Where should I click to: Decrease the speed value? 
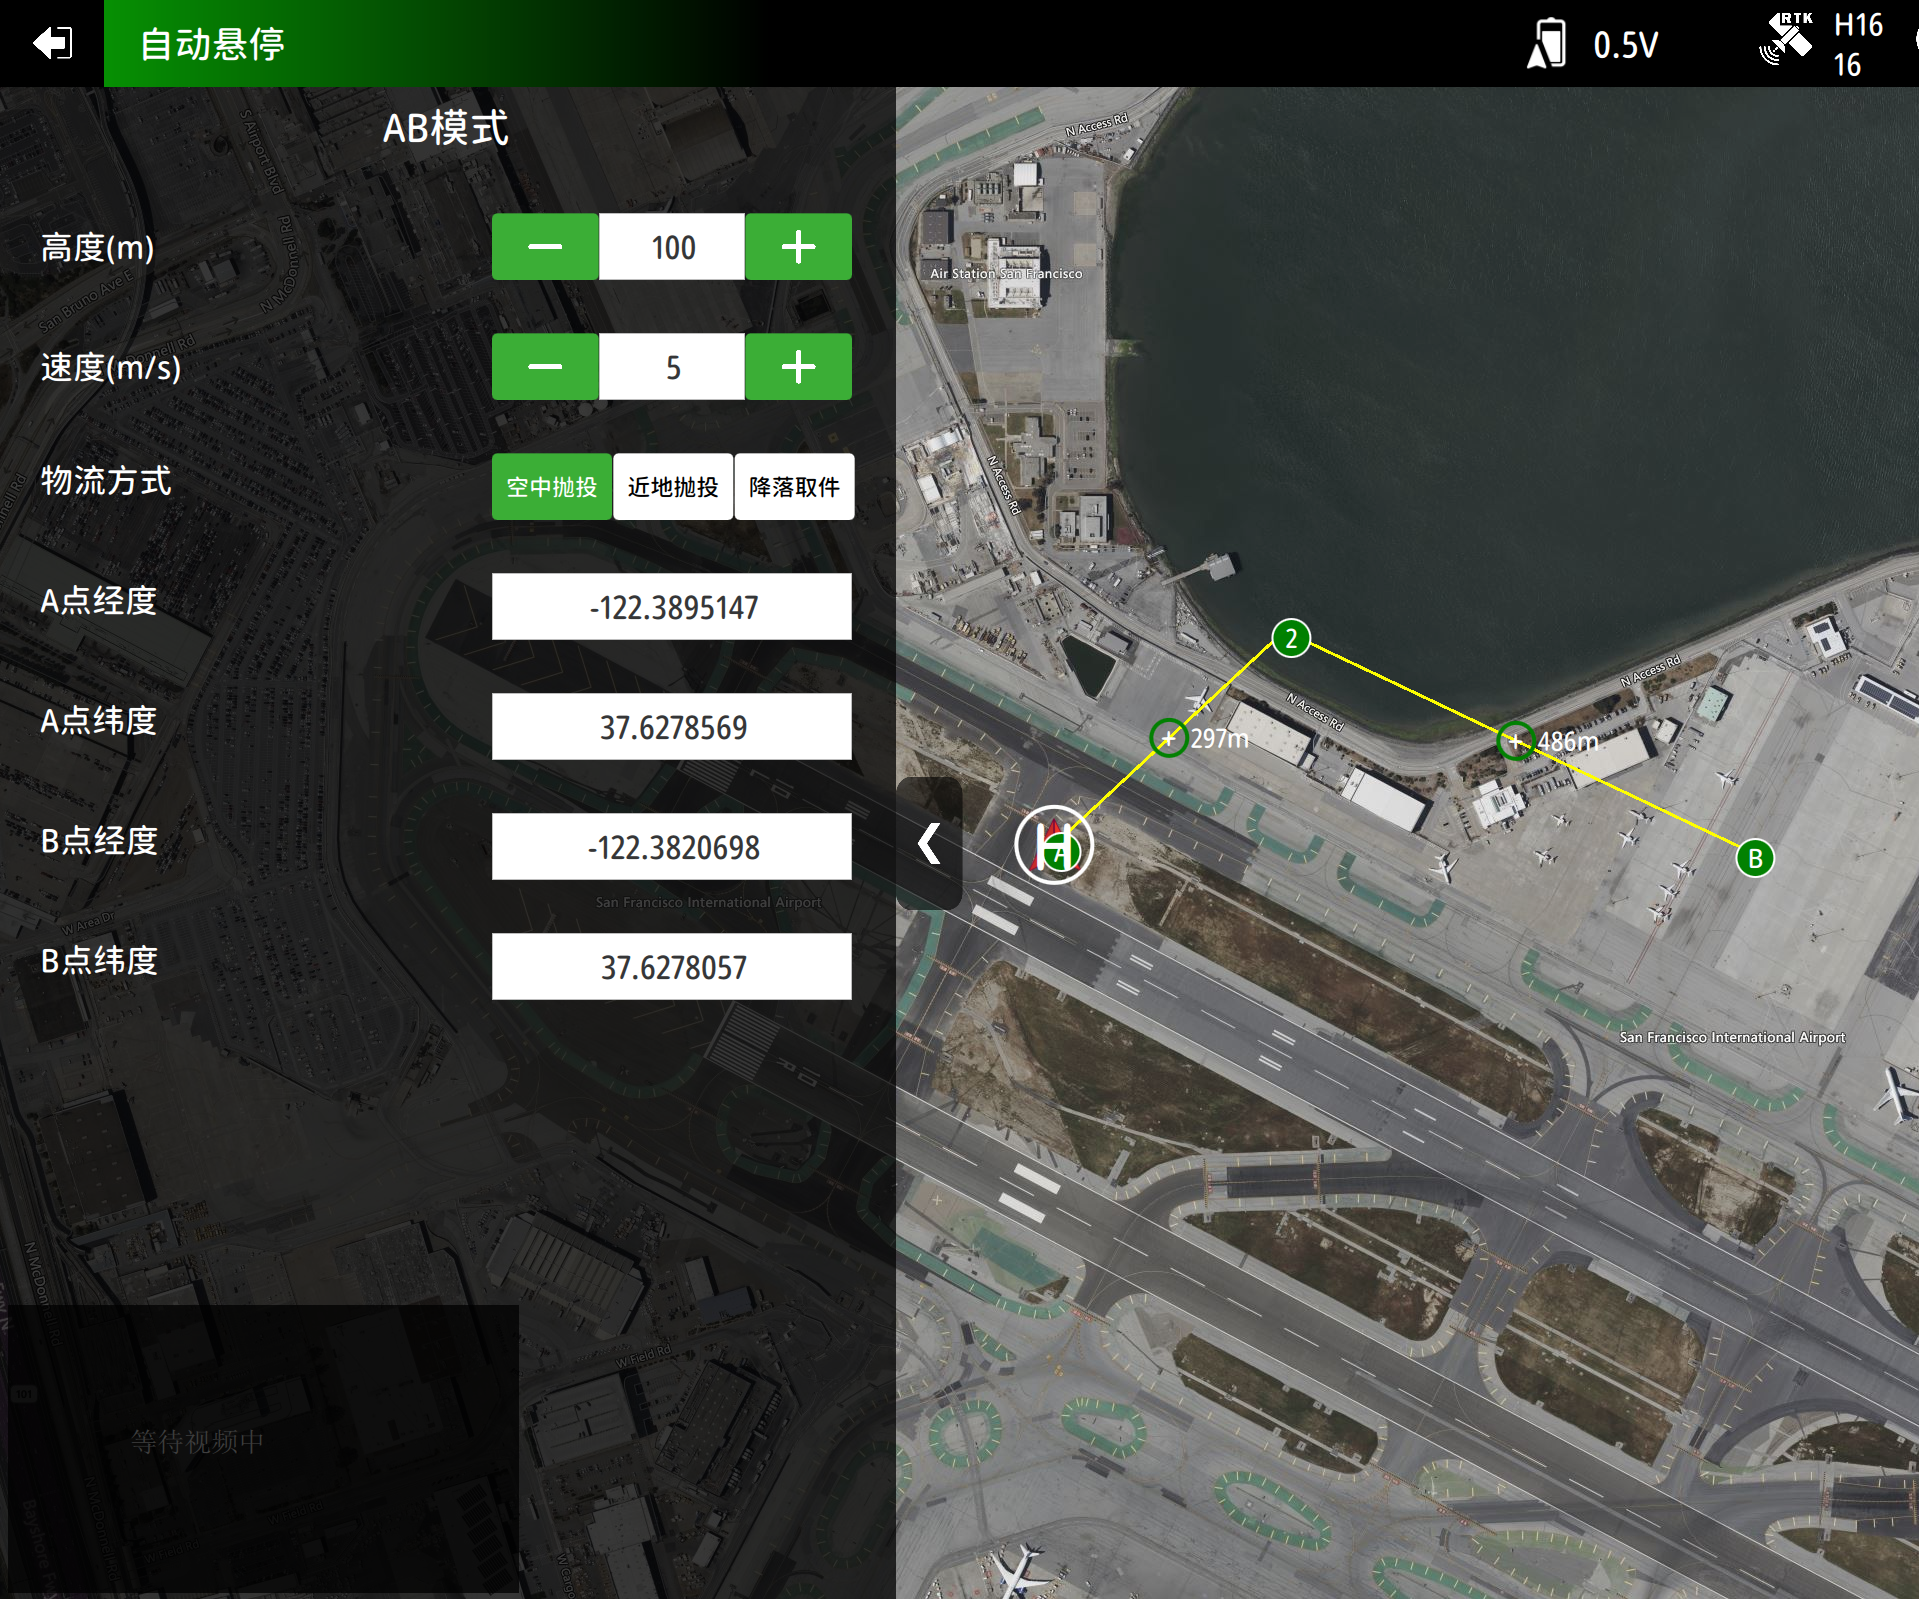[545, 367]
